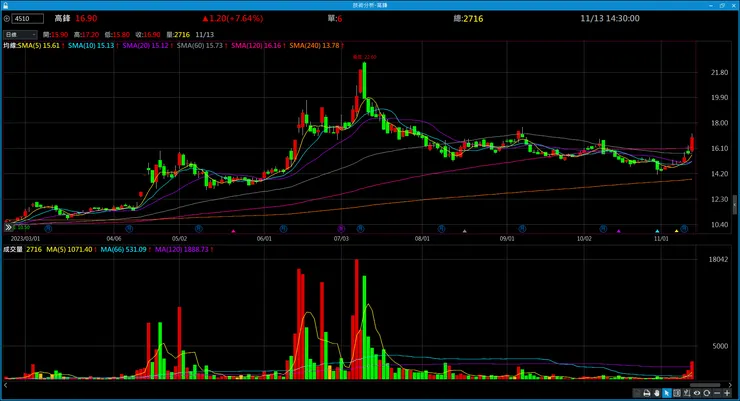
Task: Click the 均線 moving average label
Action: pyautogui.click(x=10, y=45)
